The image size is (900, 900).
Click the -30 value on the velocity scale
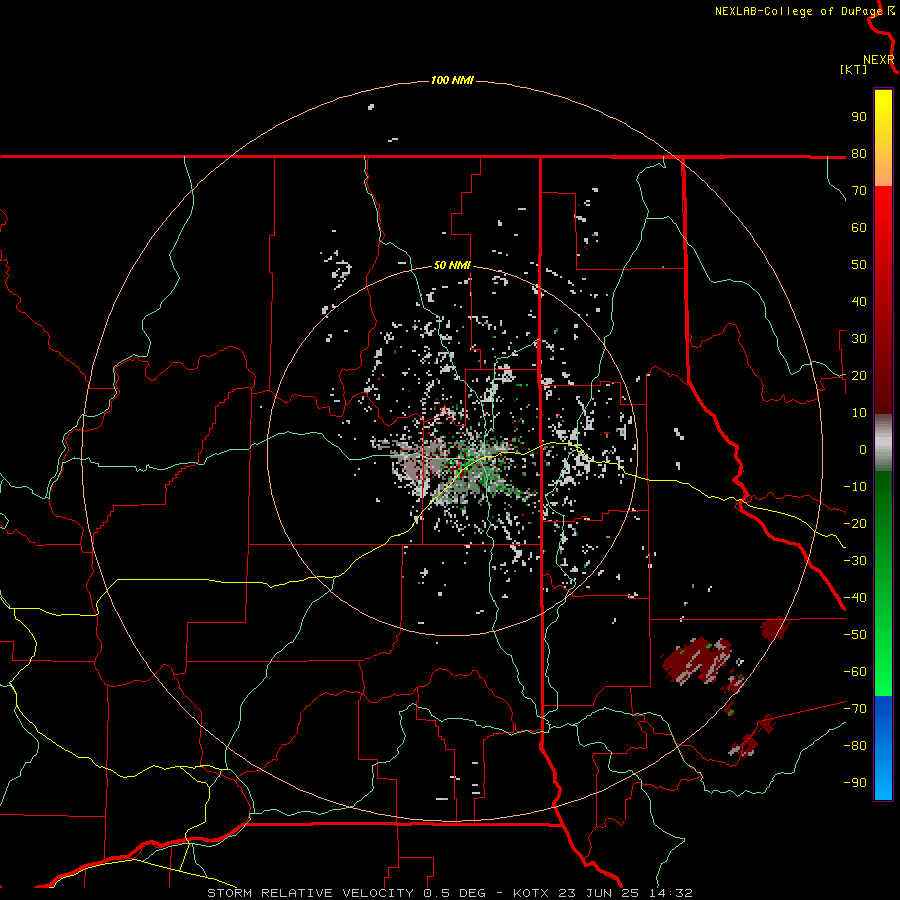(x=855, y=561)
